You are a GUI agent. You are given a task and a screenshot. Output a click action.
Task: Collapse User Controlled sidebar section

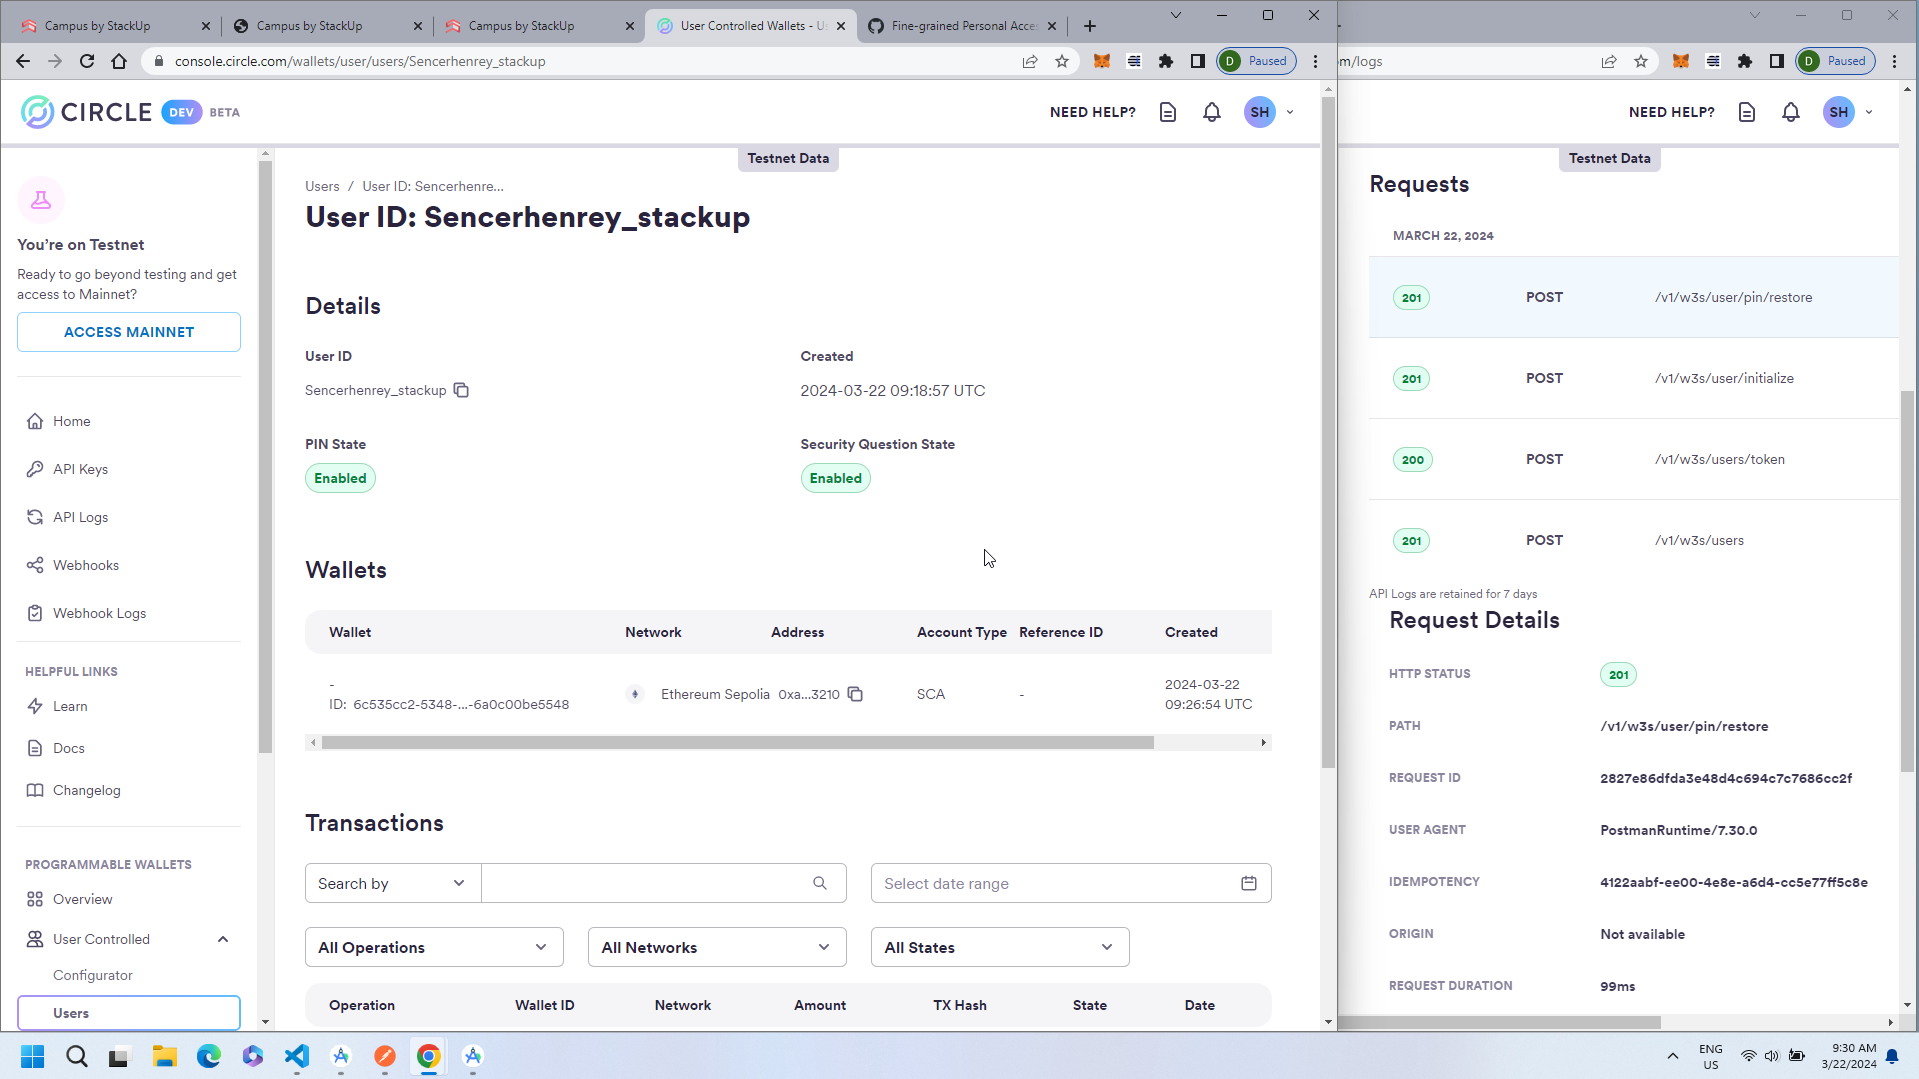[x=223, y=939]
